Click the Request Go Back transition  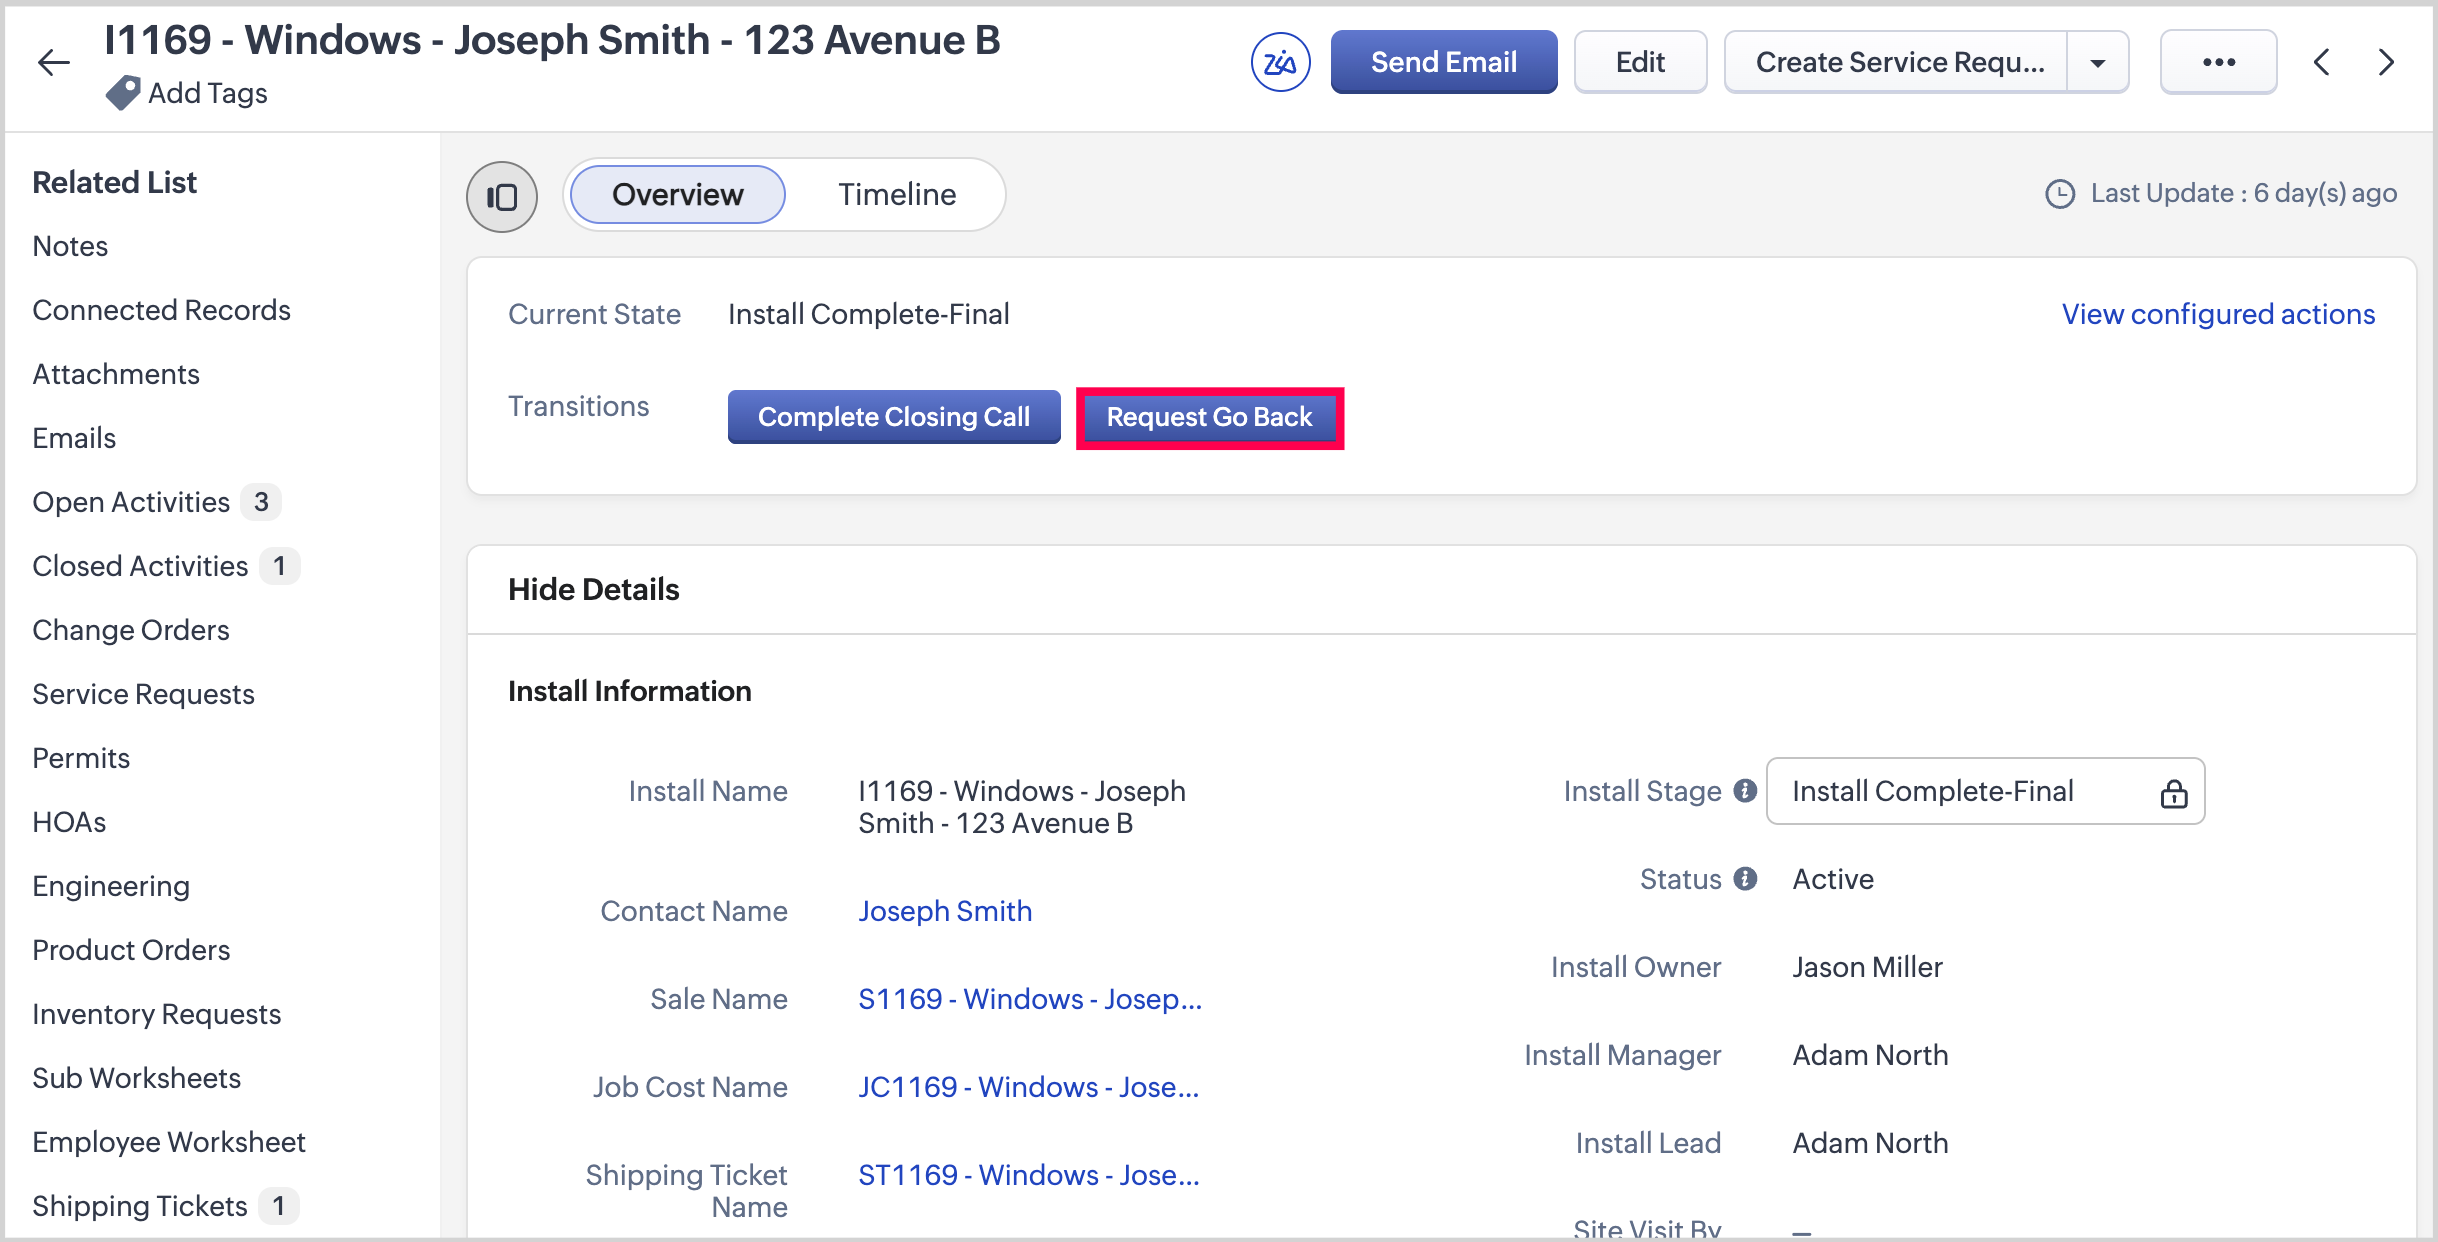1209,417
